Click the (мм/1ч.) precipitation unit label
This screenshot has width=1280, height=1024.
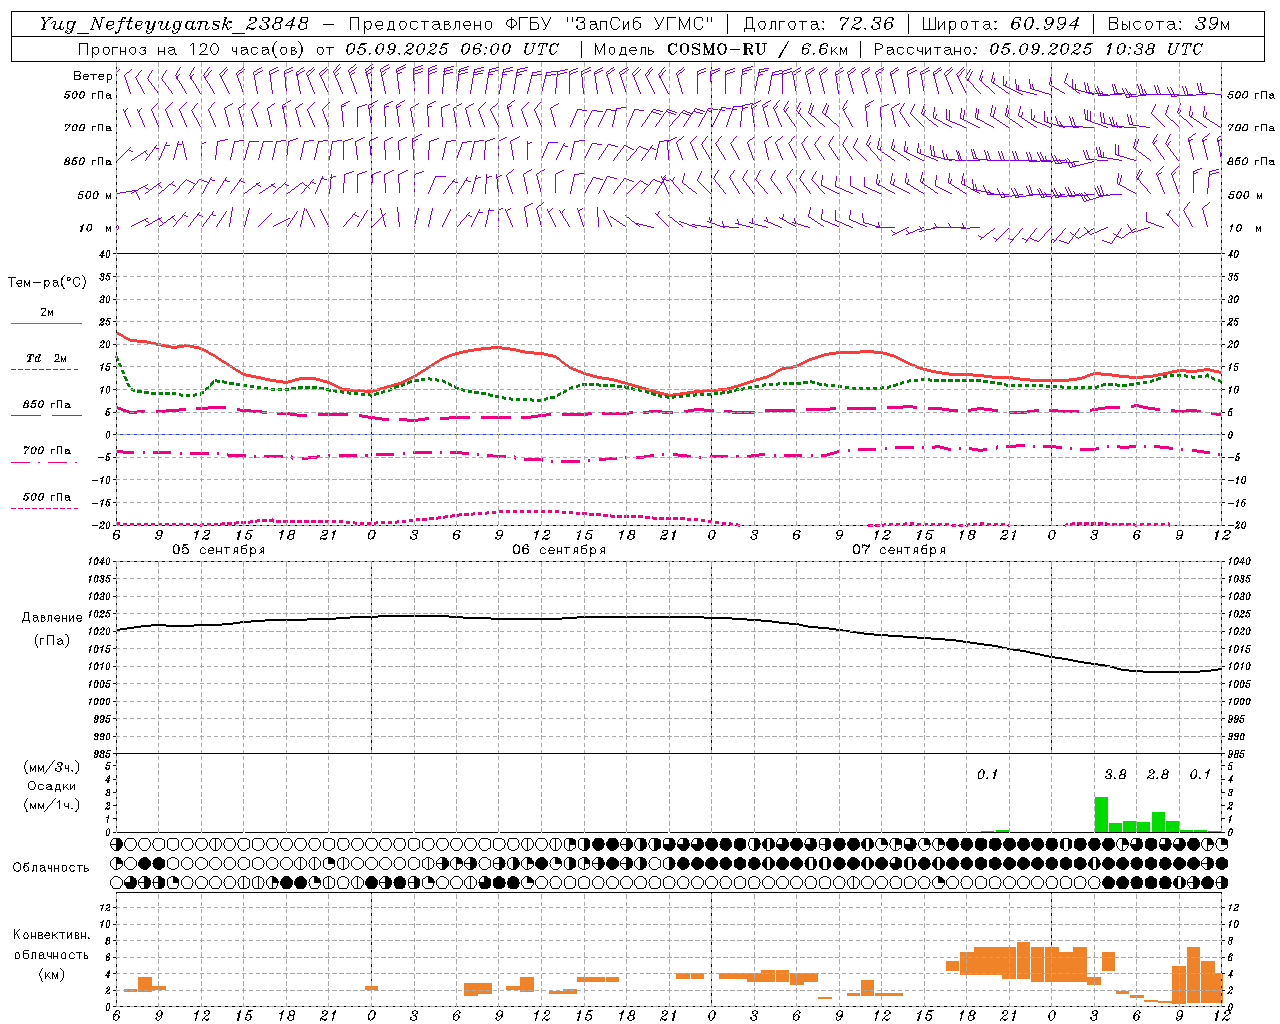pyautogui.click(x=52, y=805)
